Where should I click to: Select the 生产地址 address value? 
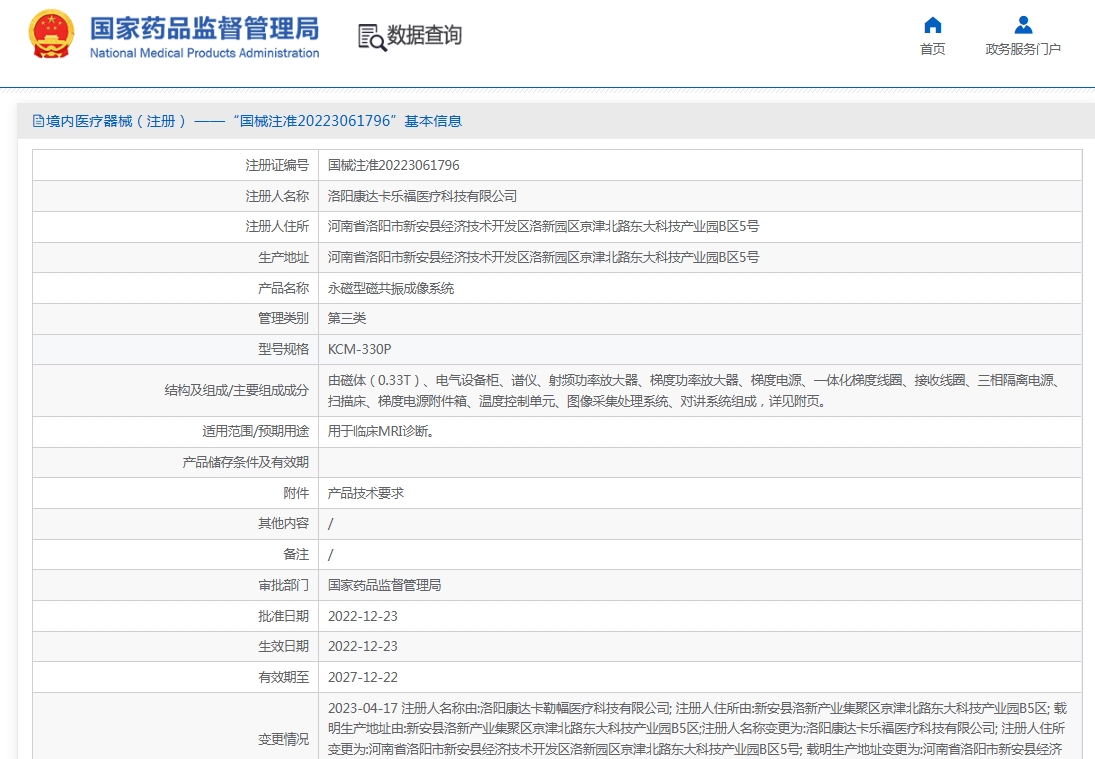pyautogui.click(x=543, y=257)
